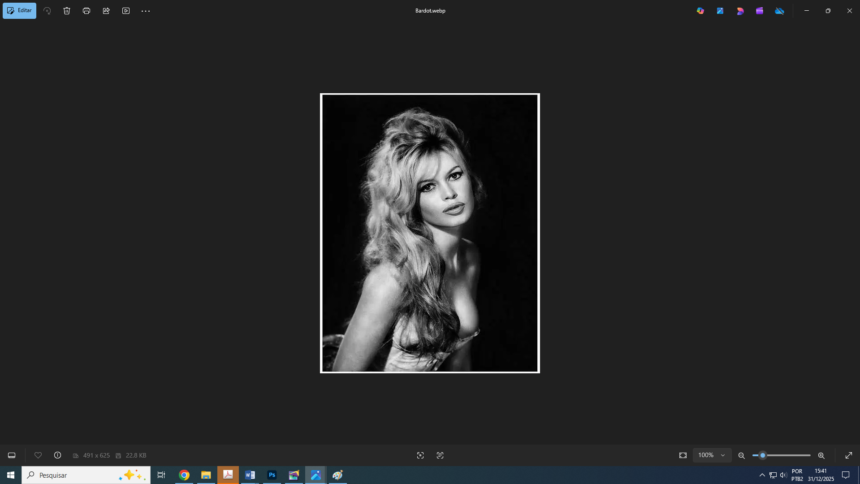Open the three-dots more options menu
This screenshot has width=860, height=484.
coord(145,10)
